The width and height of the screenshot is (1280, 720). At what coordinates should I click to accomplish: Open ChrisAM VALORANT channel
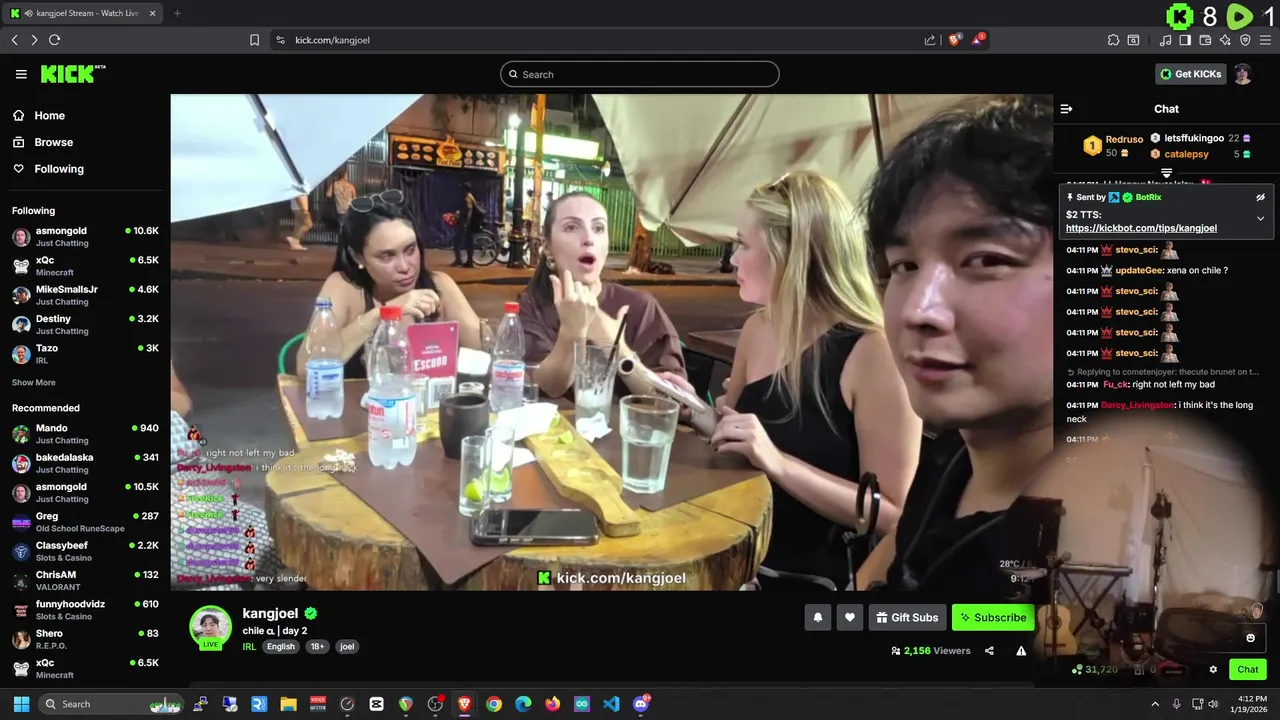point(85,580)
